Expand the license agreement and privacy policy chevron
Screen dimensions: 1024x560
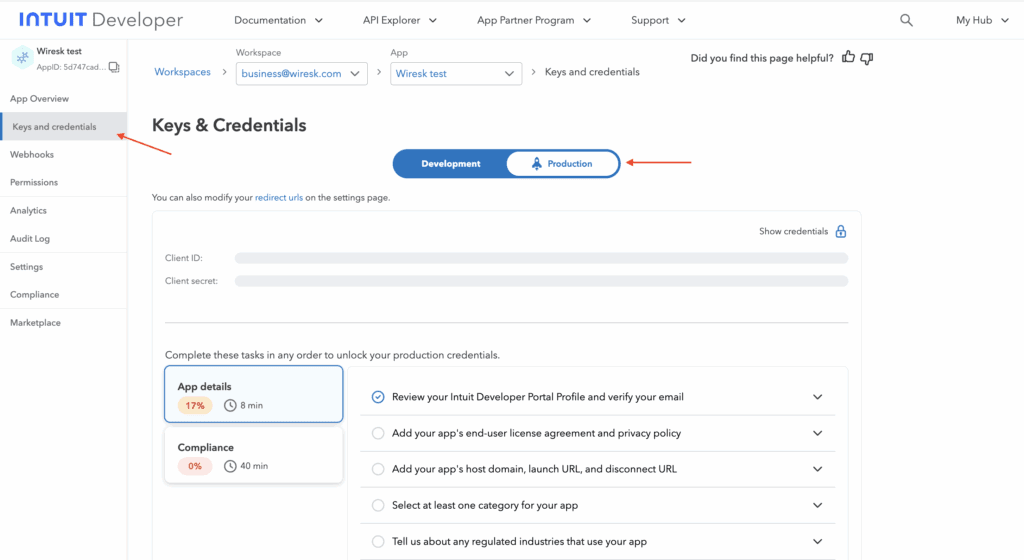pyautogui.click(x=818, y=433)
